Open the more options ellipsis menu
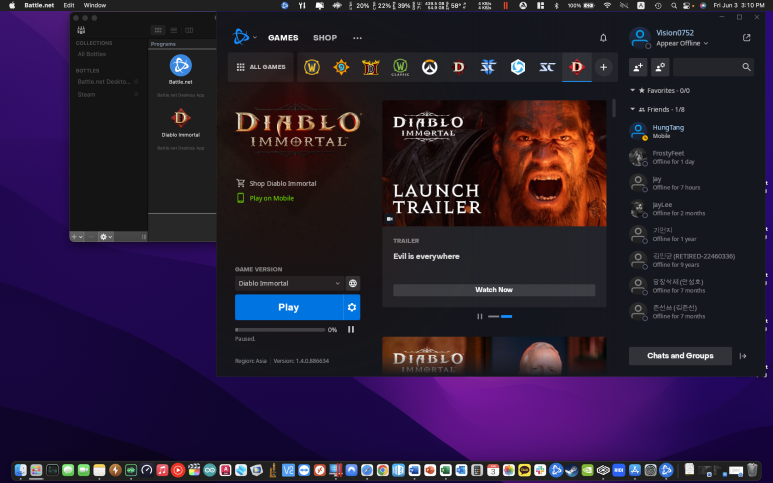 pos(357,38)
